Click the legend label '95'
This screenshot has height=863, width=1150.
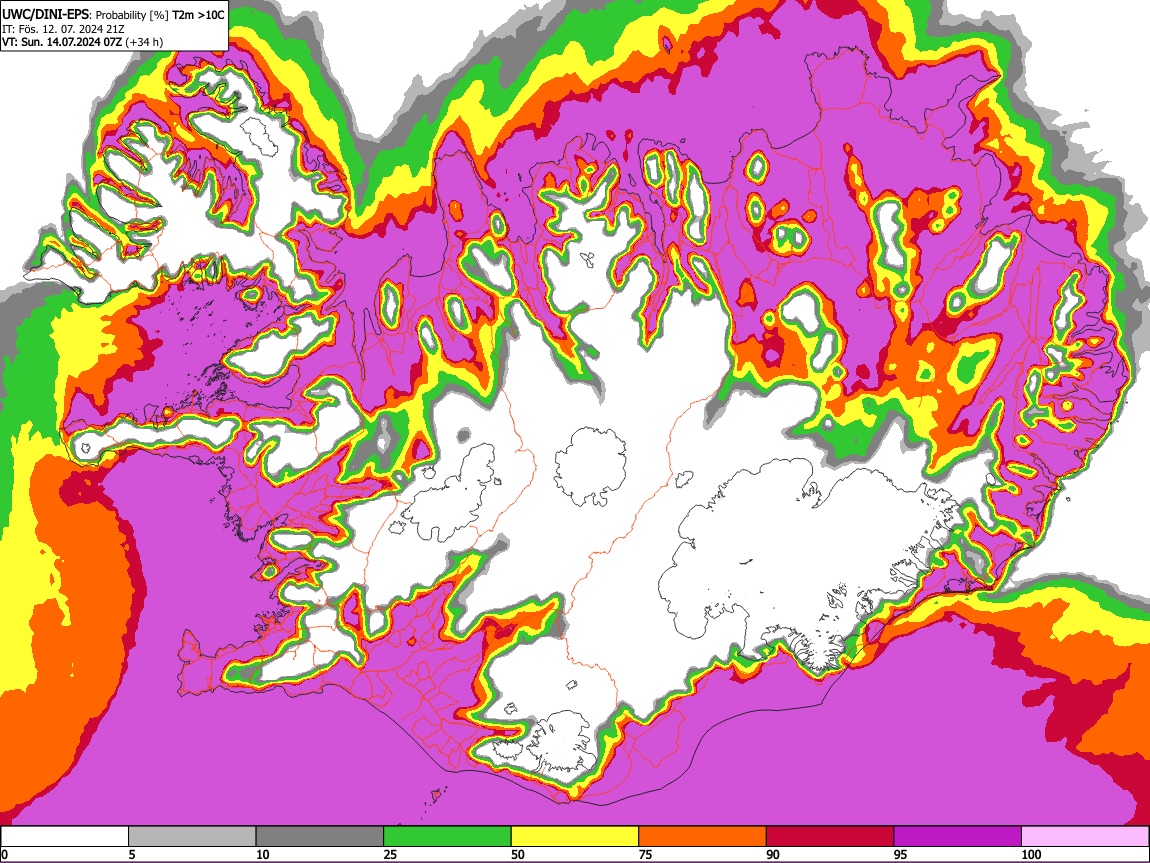coord(901,854)
